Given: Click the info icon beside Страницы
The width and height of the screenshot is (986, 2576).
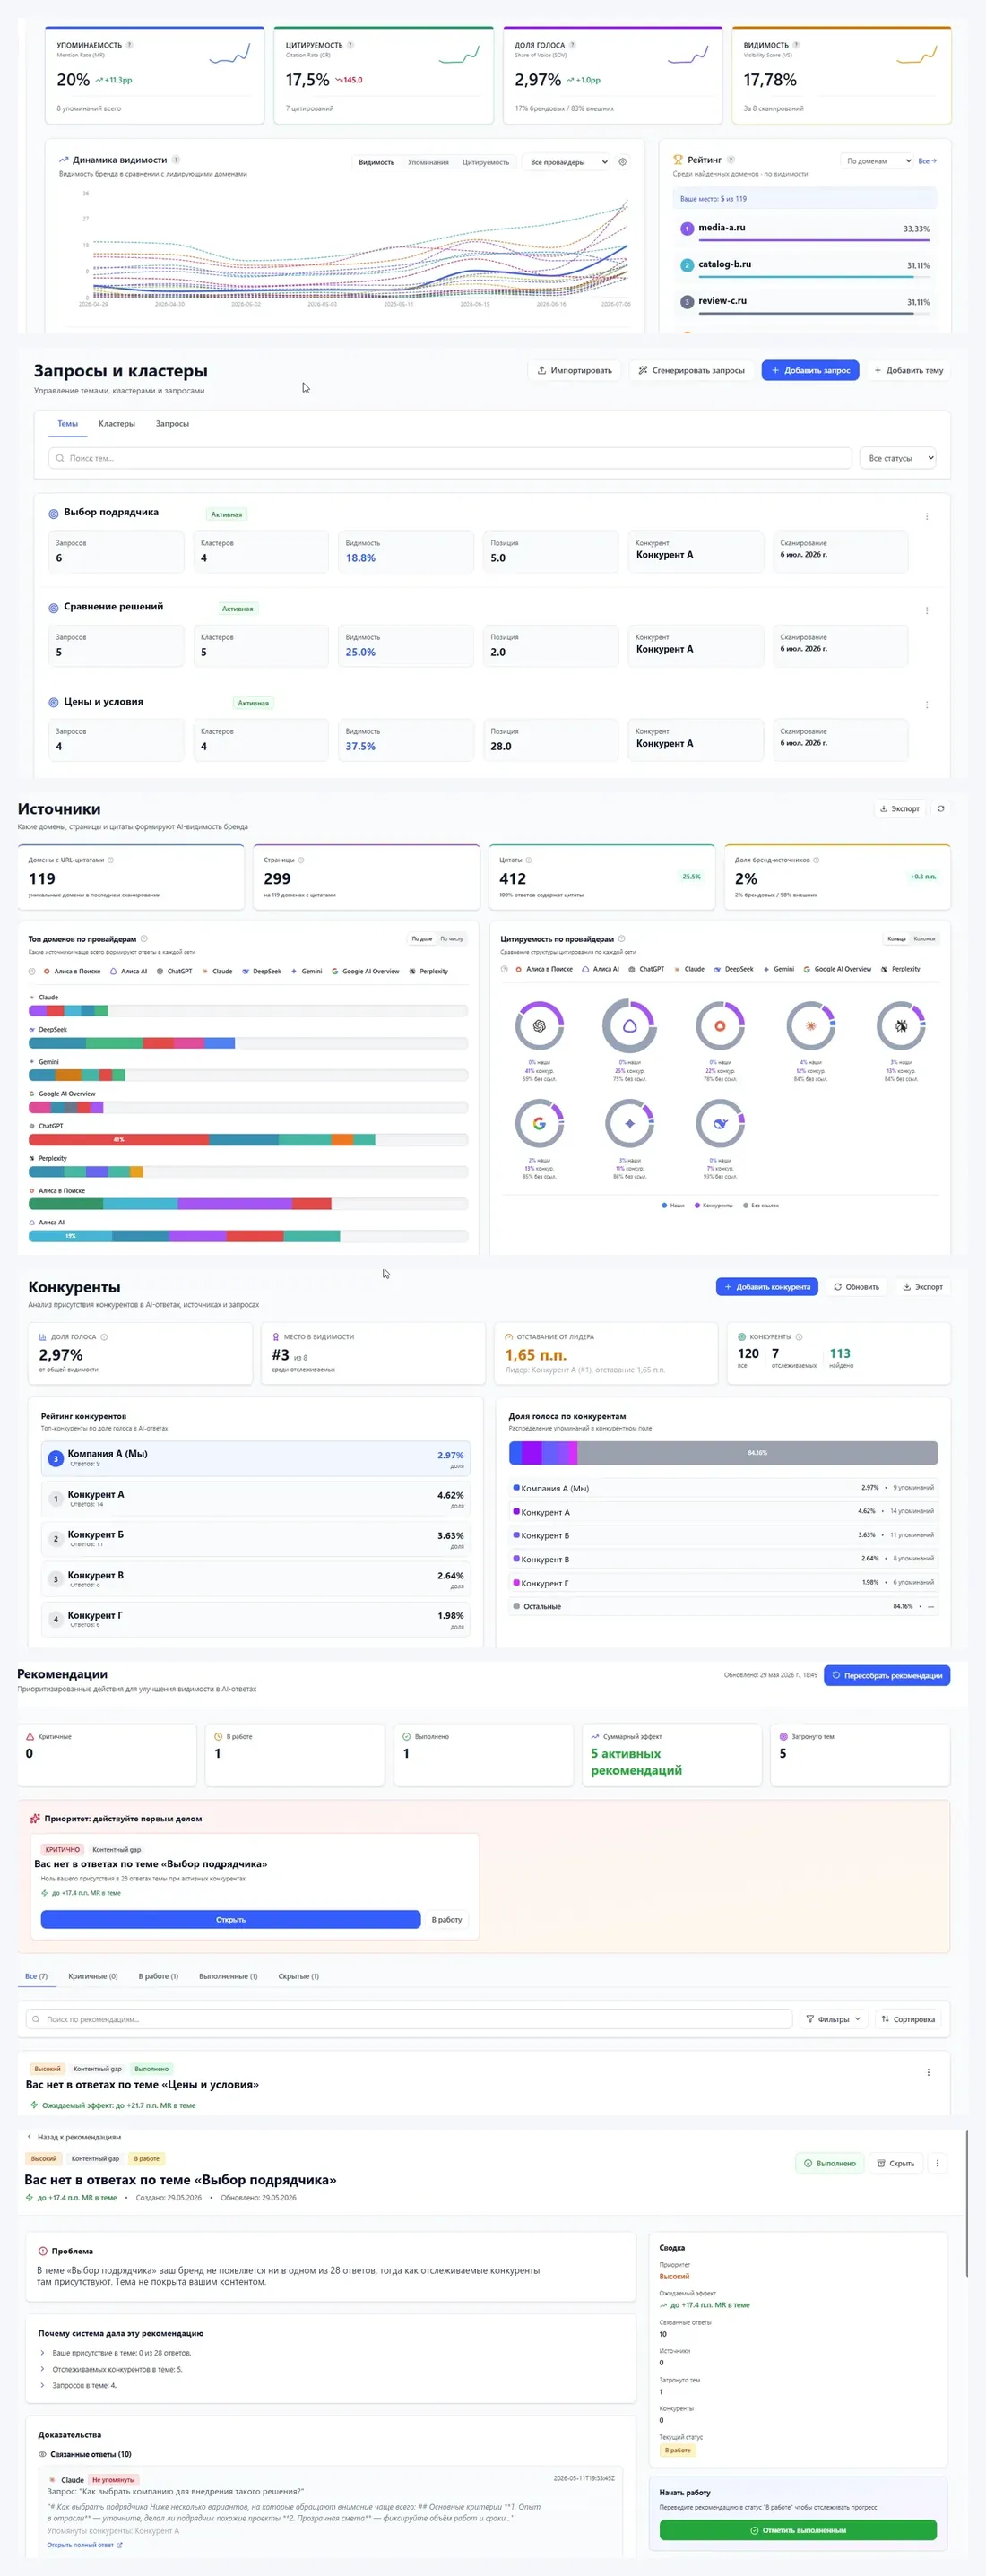Looking at the screenshot, I should coord(301,860).
